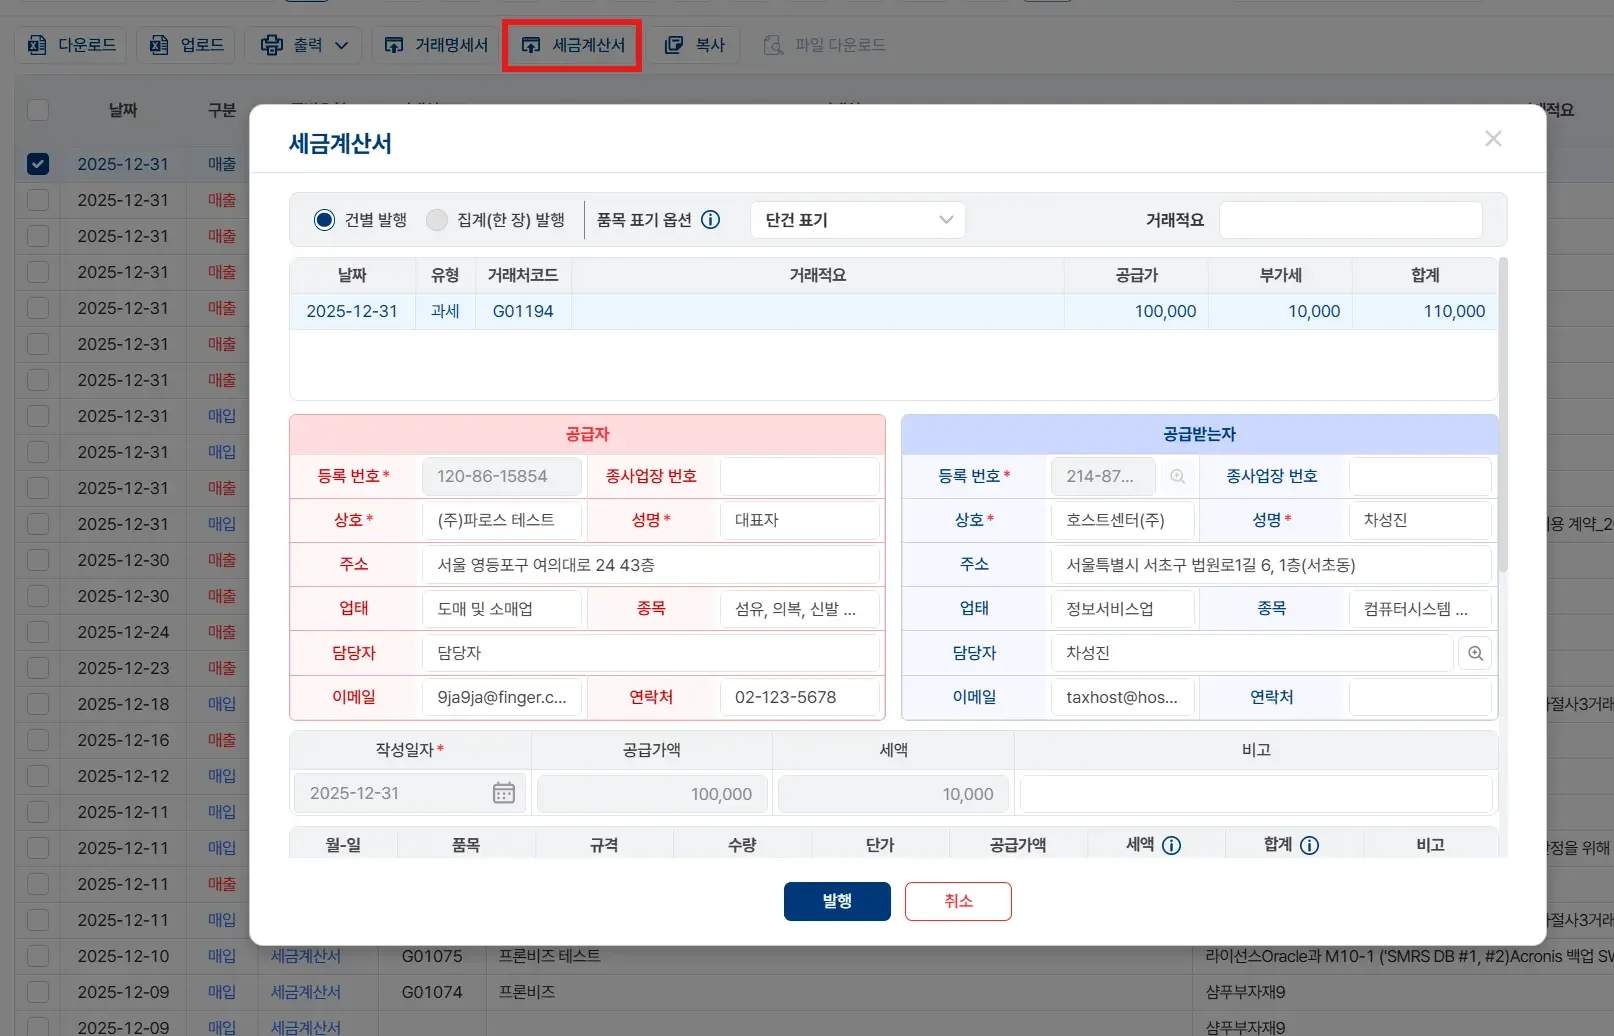
Task: Click the info icon in the 세액 column header
Action: (x=1171, y=844)
